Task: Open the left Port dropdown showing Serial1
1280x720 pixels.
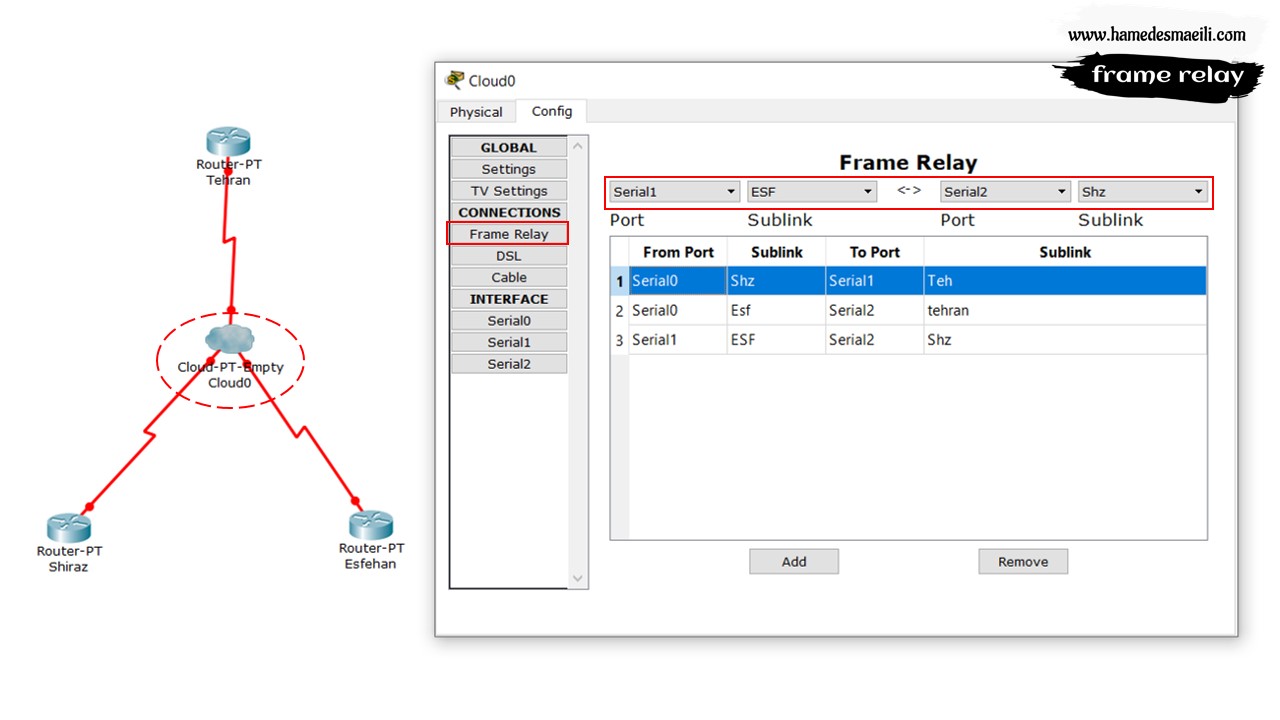Action: click(674, 192)
